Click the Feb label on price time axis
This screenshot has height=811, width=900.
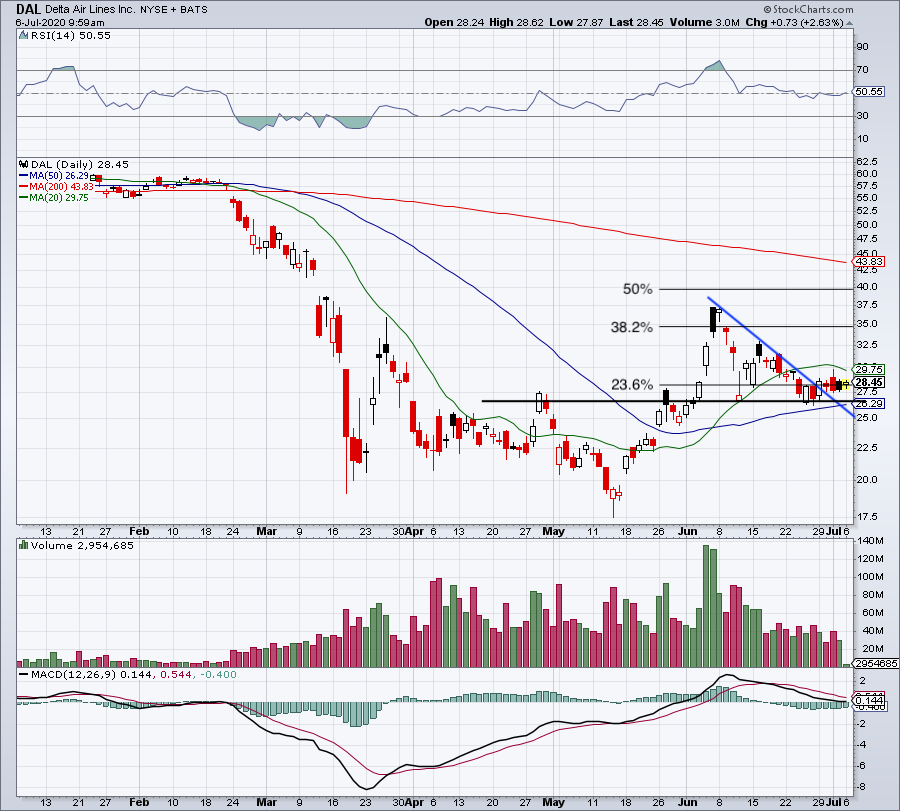[139, 531]
